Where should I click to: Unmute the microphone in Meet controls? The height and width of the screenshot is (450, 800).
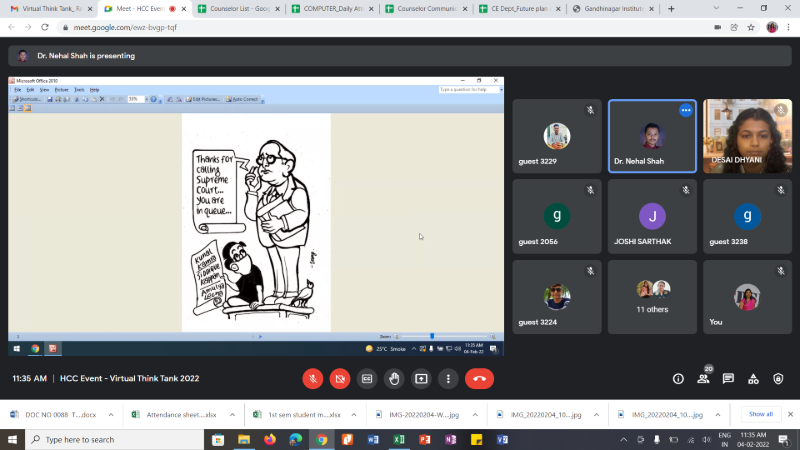coord(313,379)
